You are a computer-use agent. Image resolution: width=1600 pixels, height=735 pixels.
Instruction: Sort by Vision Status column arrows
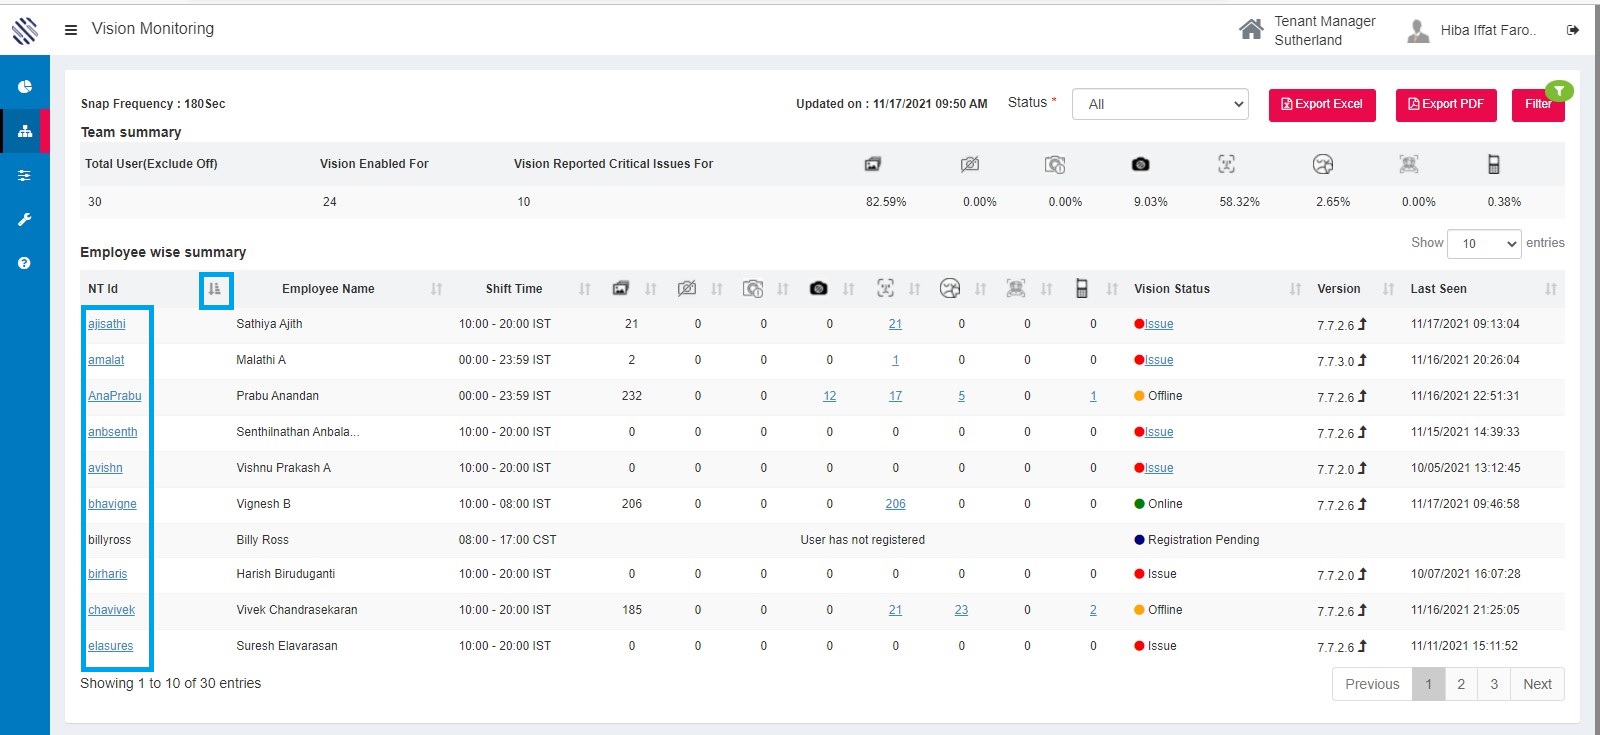click(x=1295, y=289)
